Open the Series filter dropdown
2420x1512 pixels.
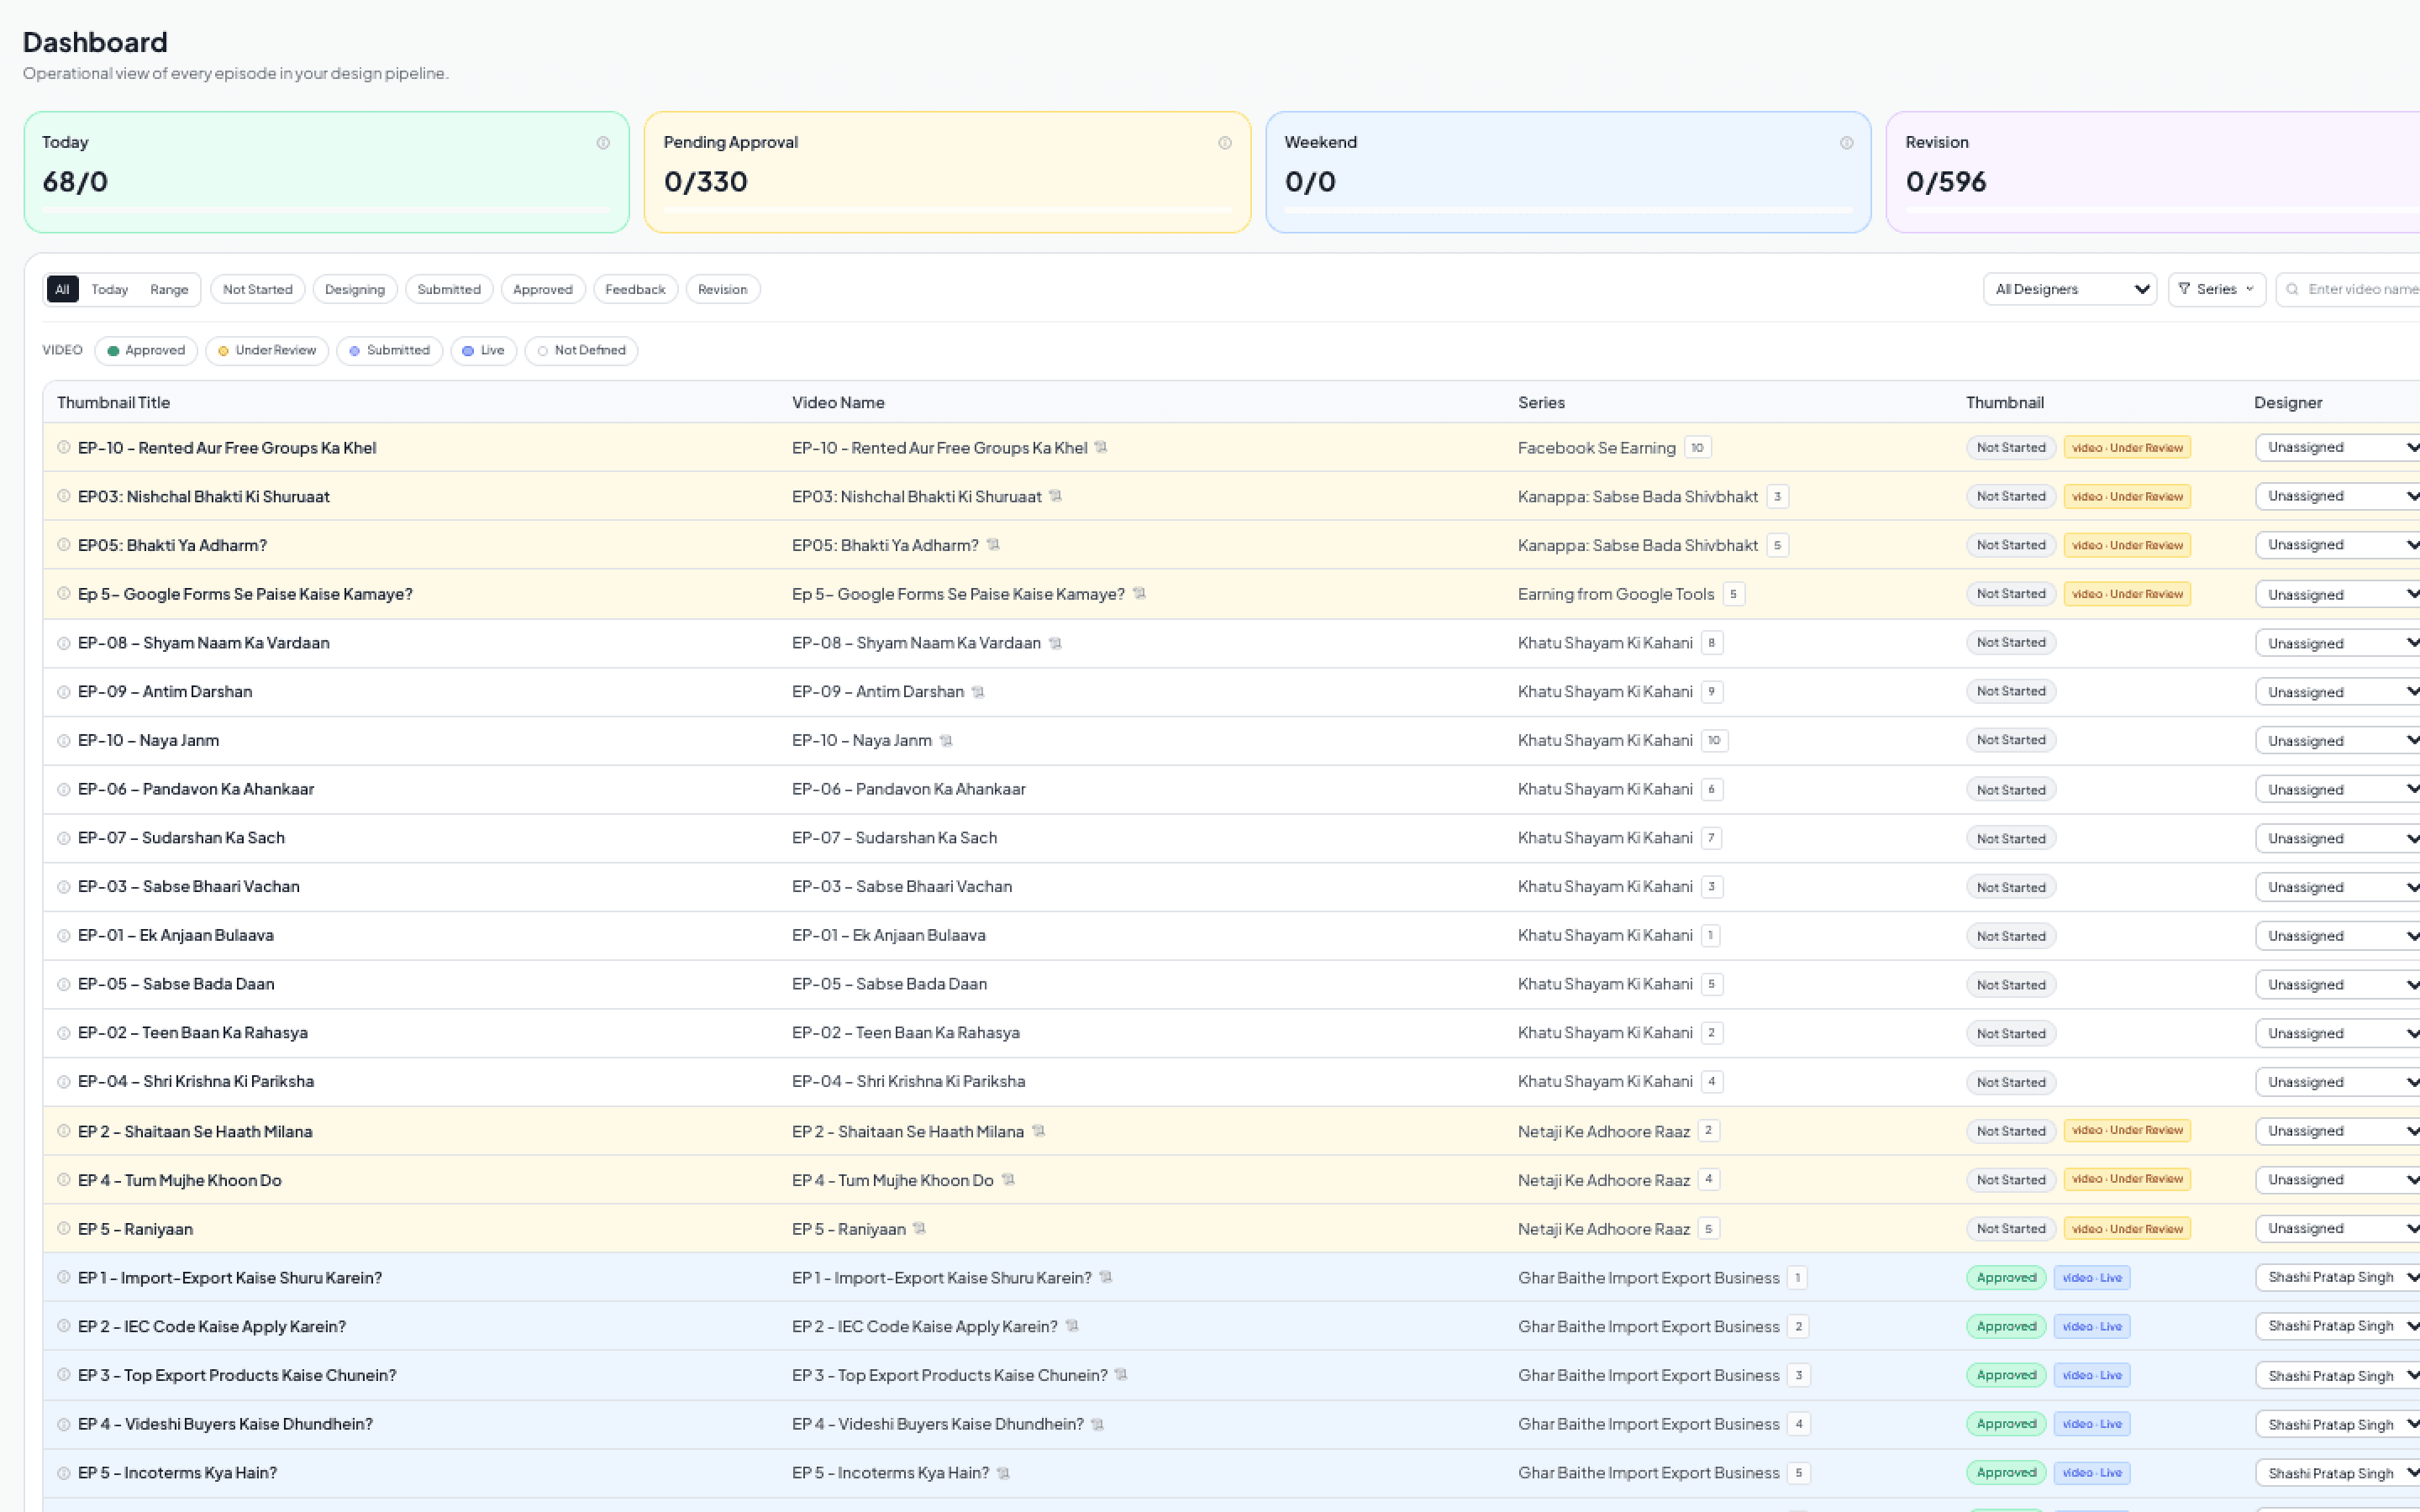(x=2217, y=290)
